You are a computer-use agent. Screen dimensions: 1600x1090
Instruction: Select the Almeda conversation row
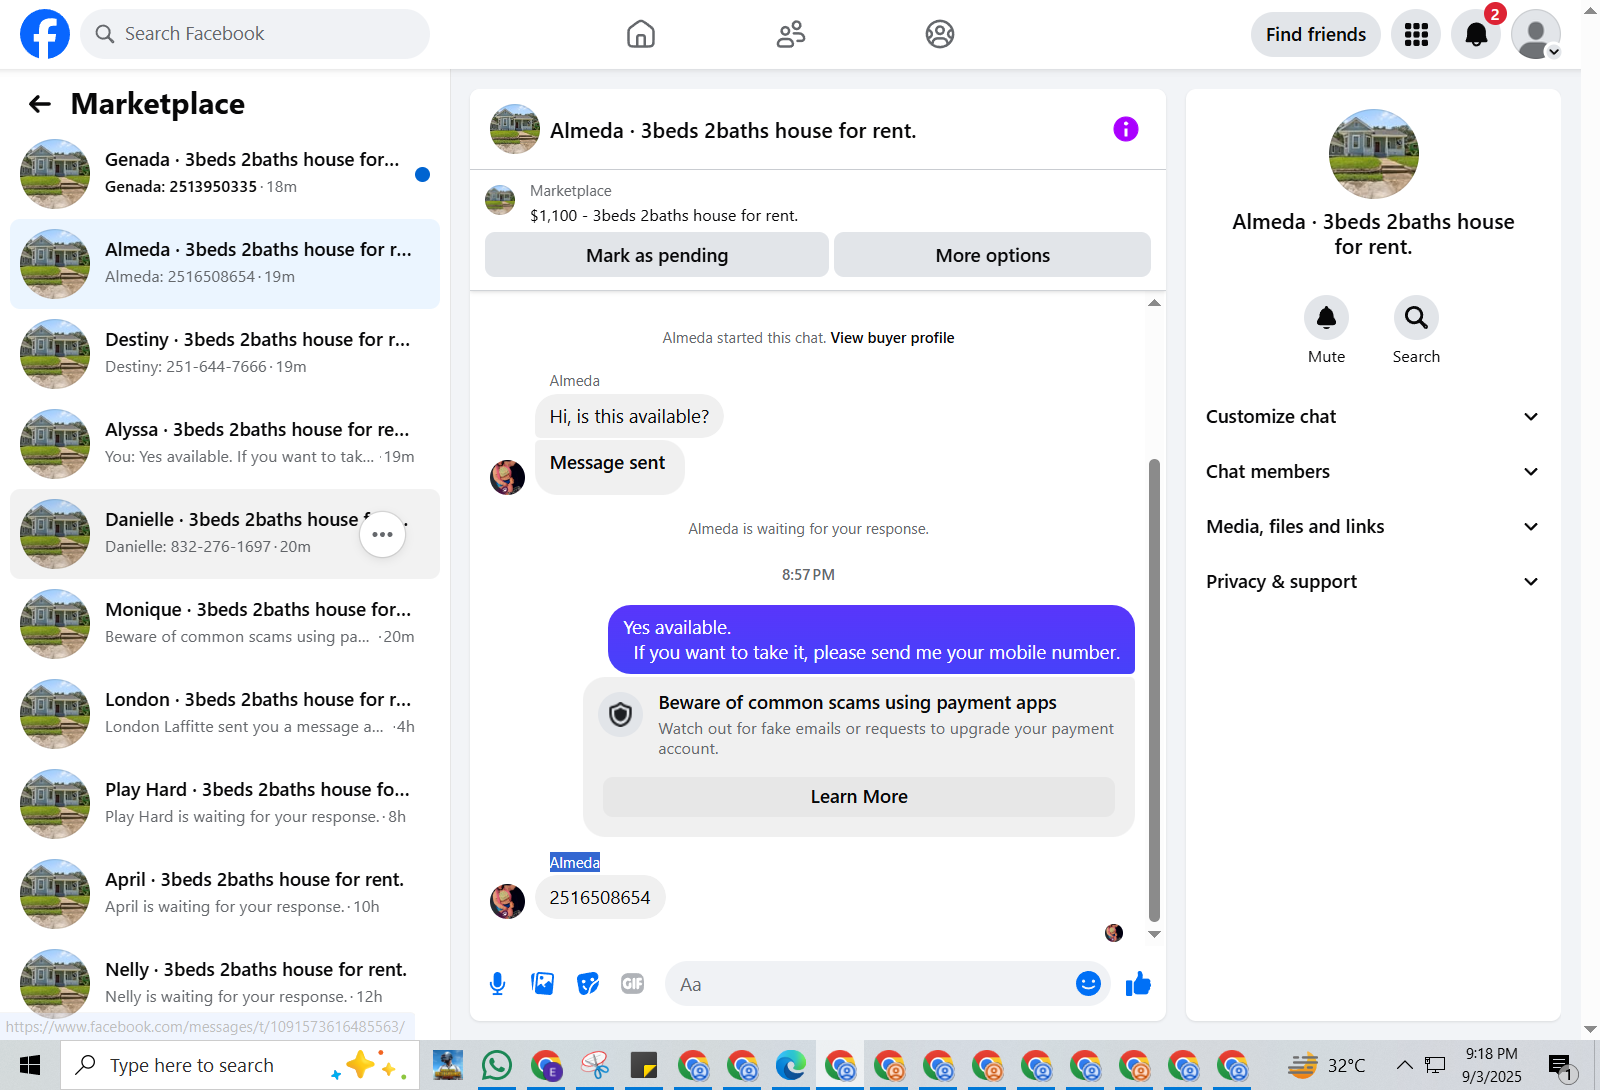pyautogui.click(x=225, y=264)
